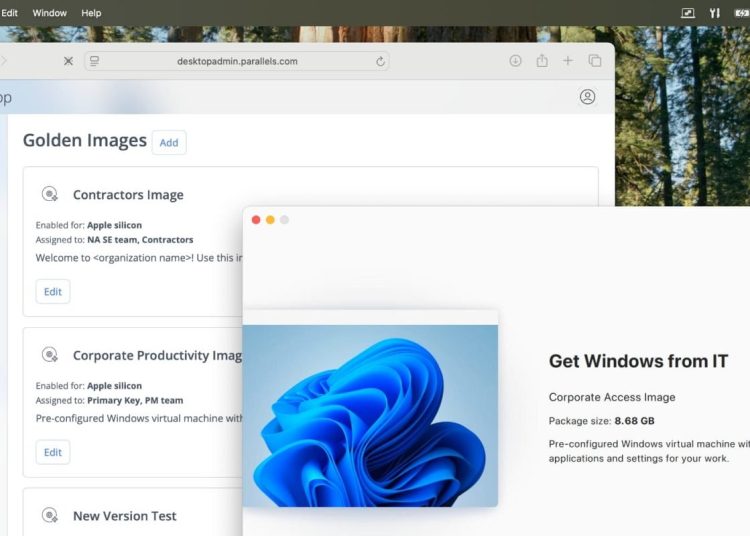Show the tab overview icon
Screen dimensions: 750x536
coord(594,61)
